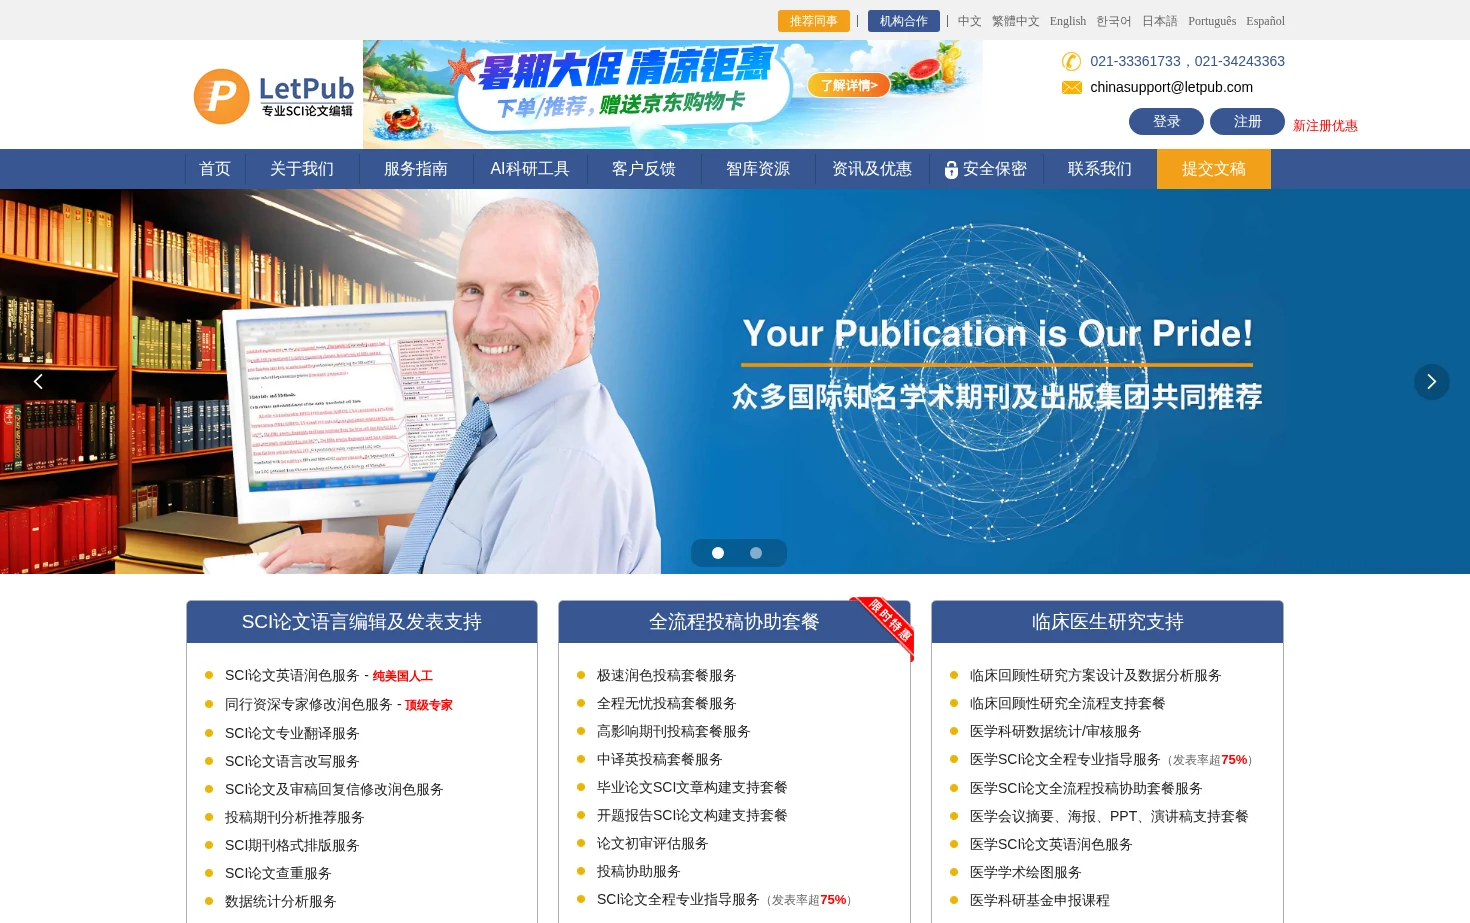Click the 全流程投稿协助套餐 section header
Viewport: 1470px width, 923px height.
point(734,622)
